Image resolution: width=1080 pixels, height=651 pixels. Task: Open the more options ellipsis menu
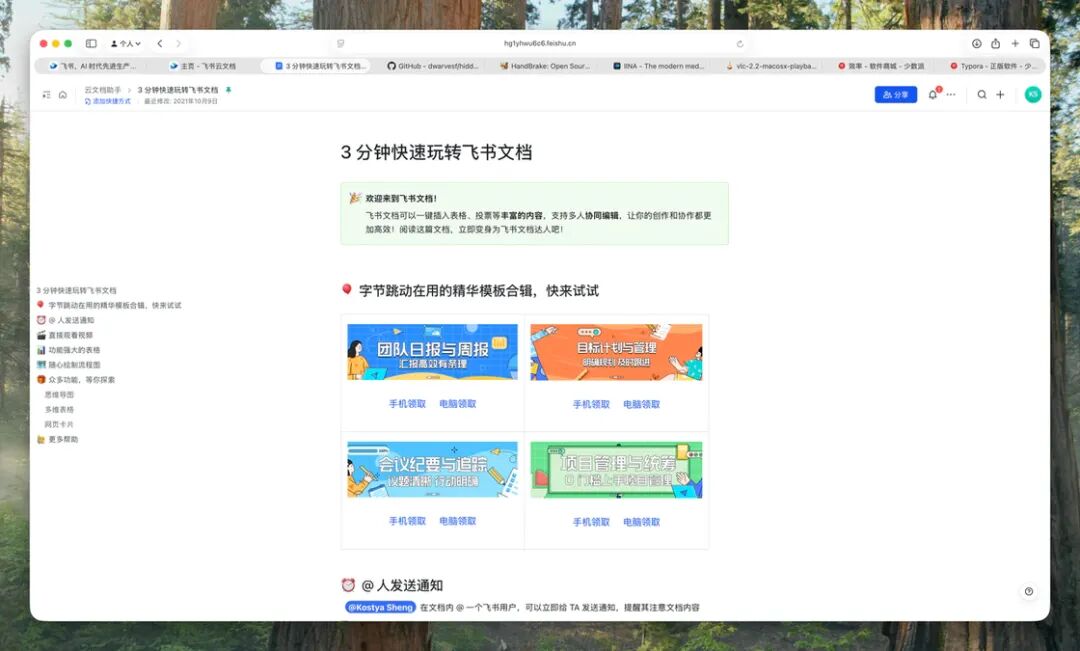pyautogui.click(x=951, y=94)
